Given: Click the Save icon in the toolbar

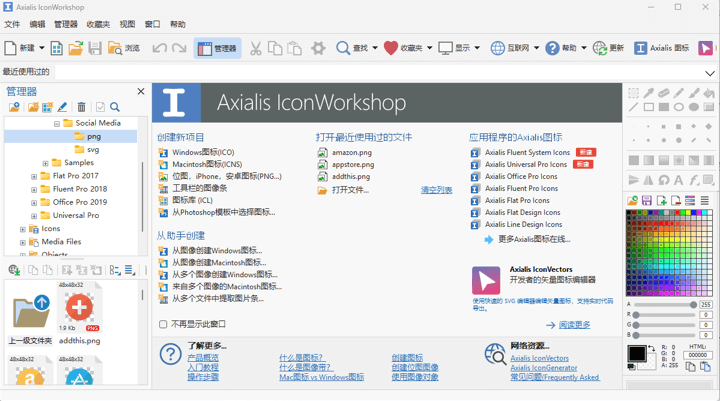Looking at the screenshot, I should point(95,48).
